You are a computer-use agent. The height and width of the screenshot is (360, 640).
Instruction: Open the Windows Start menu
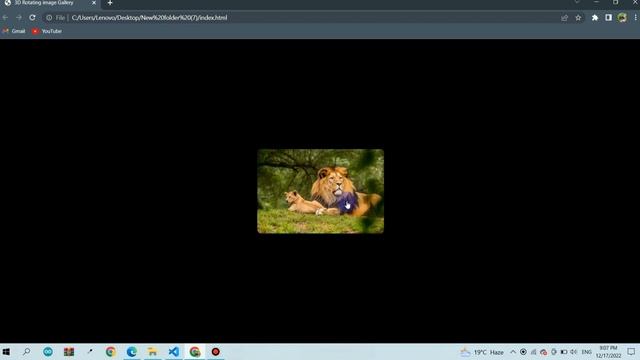coord(6,351)
